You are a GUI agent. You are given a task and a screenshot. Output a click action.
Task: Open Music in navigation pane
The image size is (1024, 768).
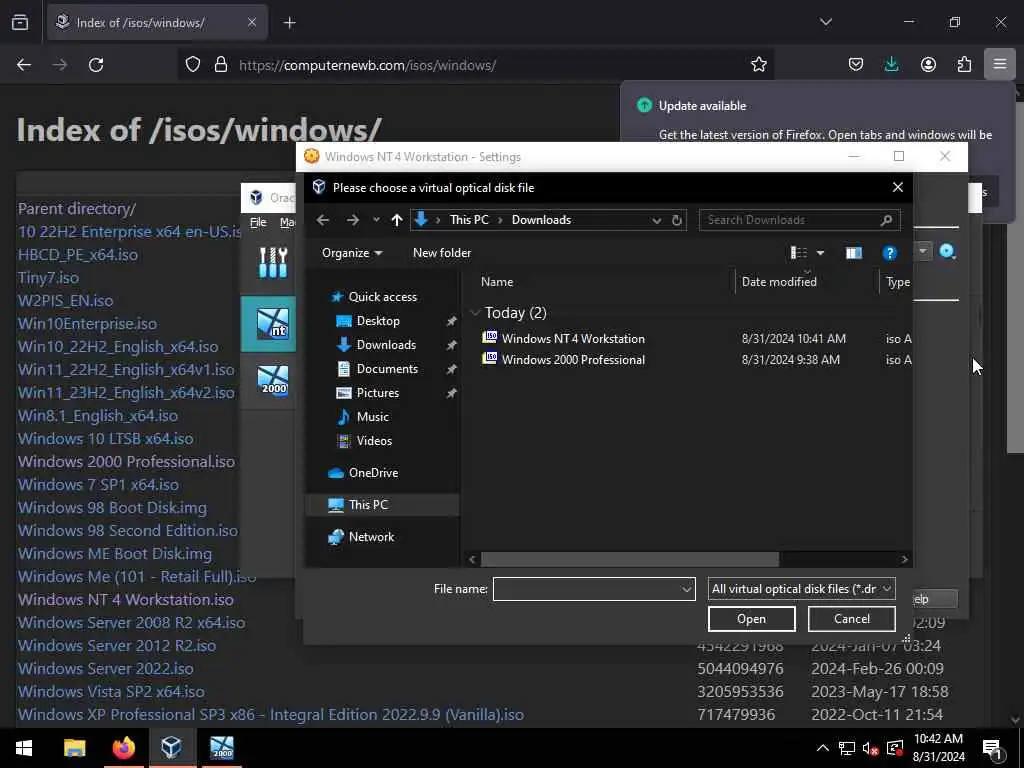pyautogui.click(x=372, y=417)
